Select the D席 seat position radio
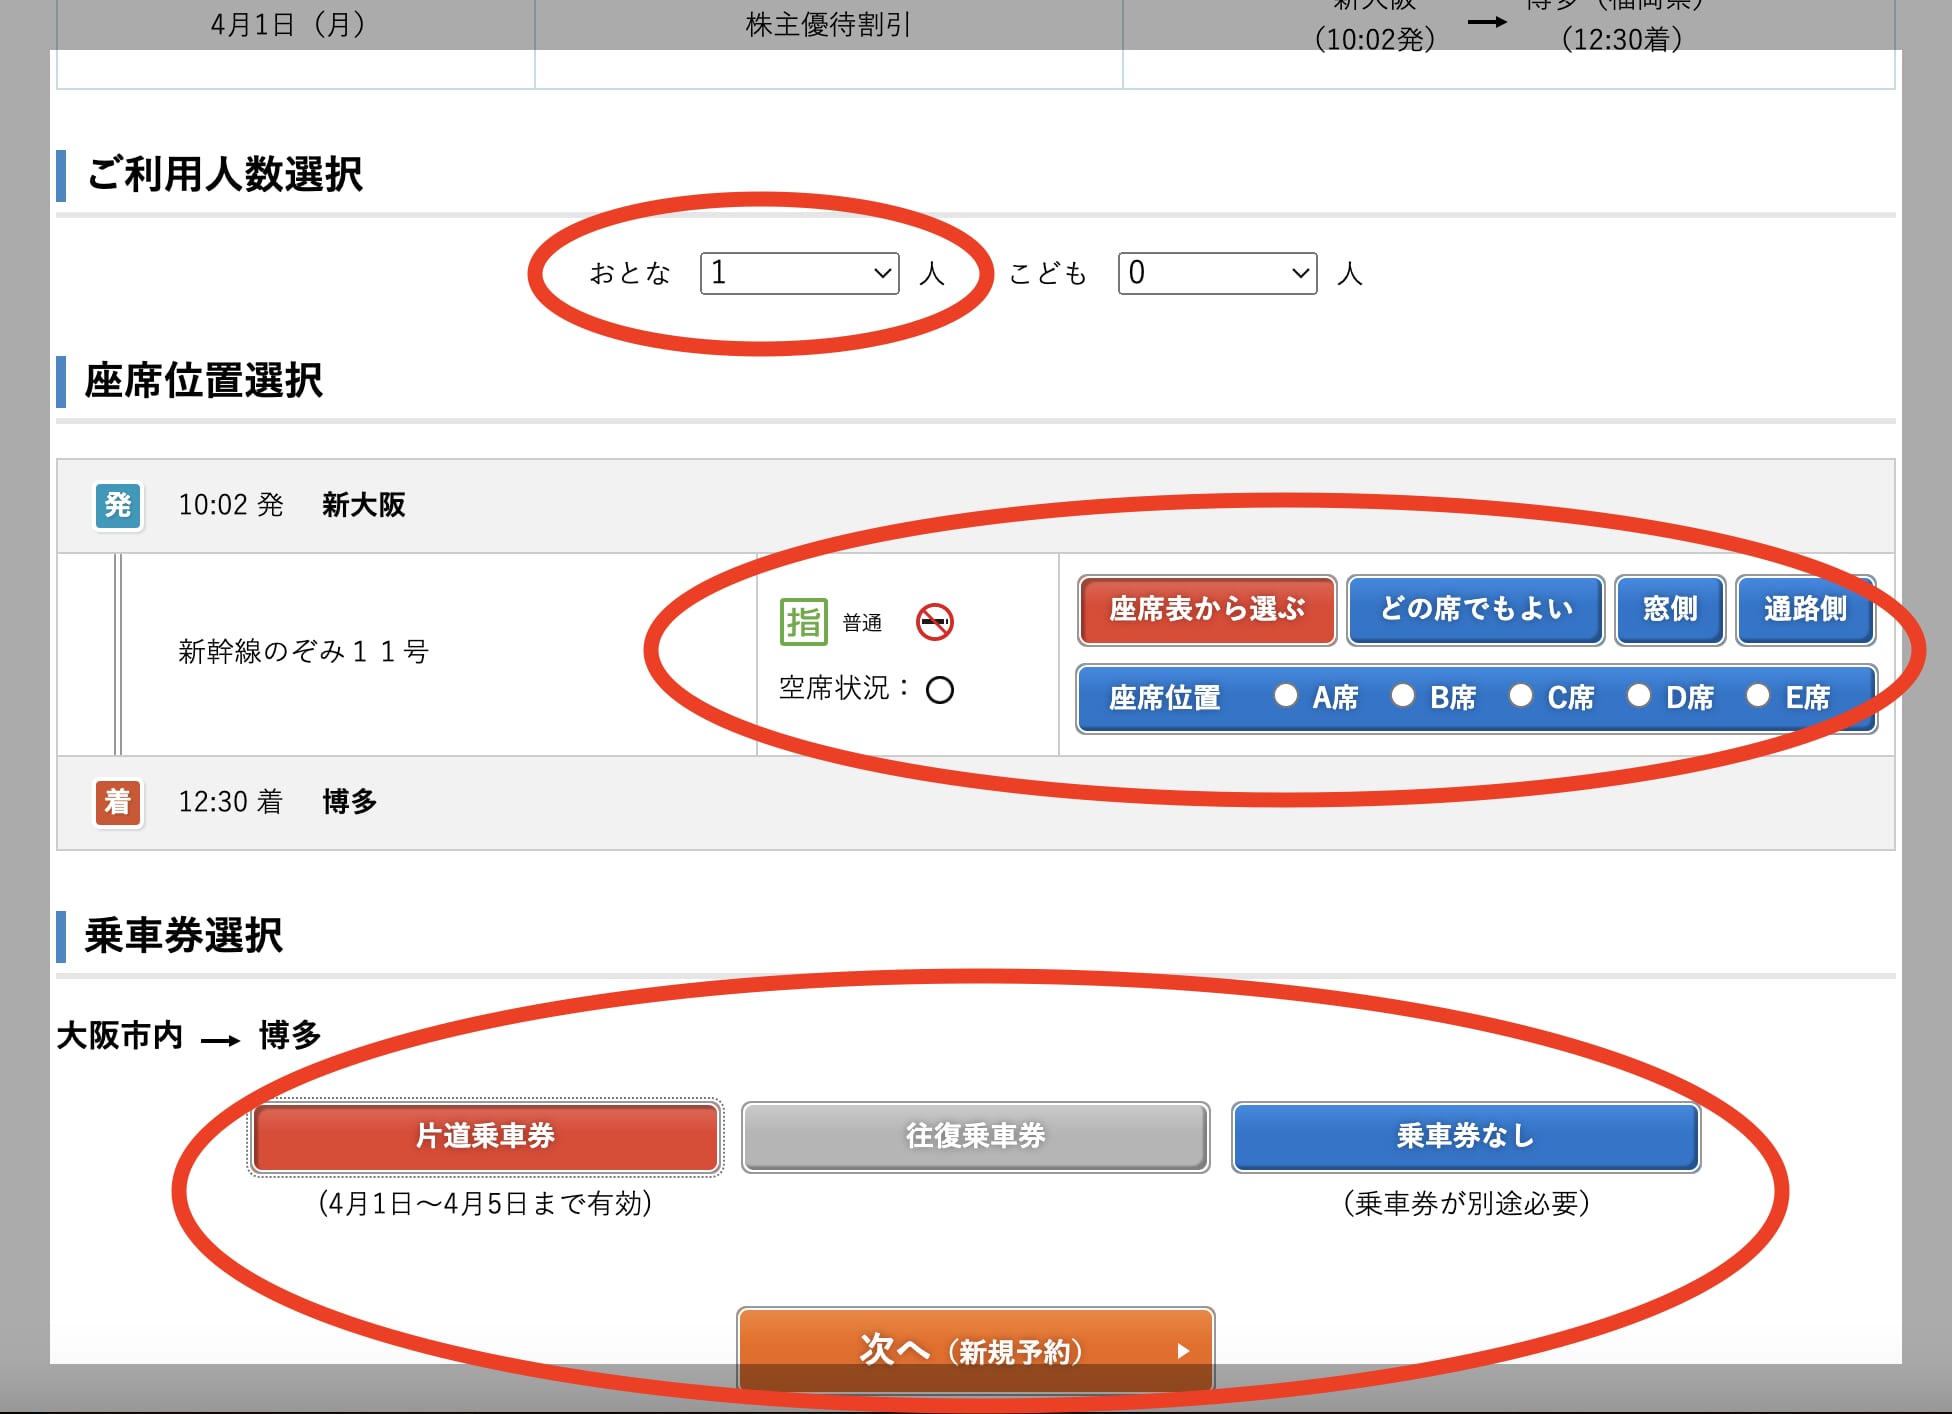The width and height of the screenshot is (1952, 1414). (1639, 697)
